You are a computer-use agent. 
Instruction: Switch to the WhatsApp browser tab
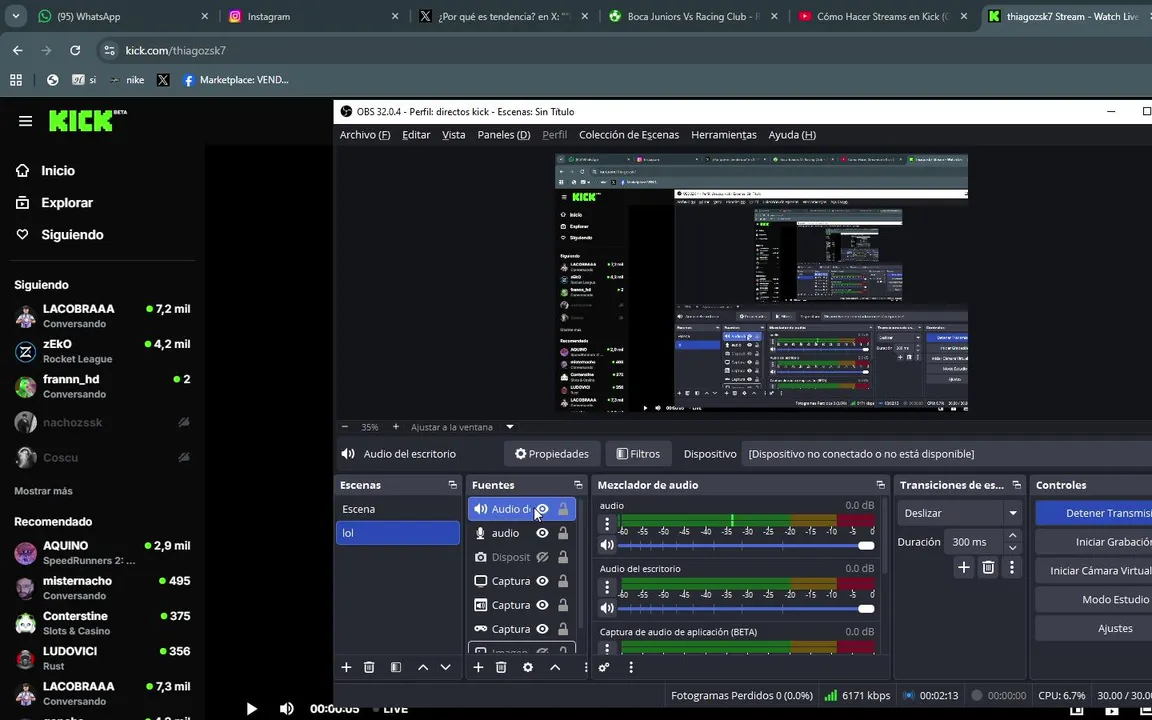123,16
